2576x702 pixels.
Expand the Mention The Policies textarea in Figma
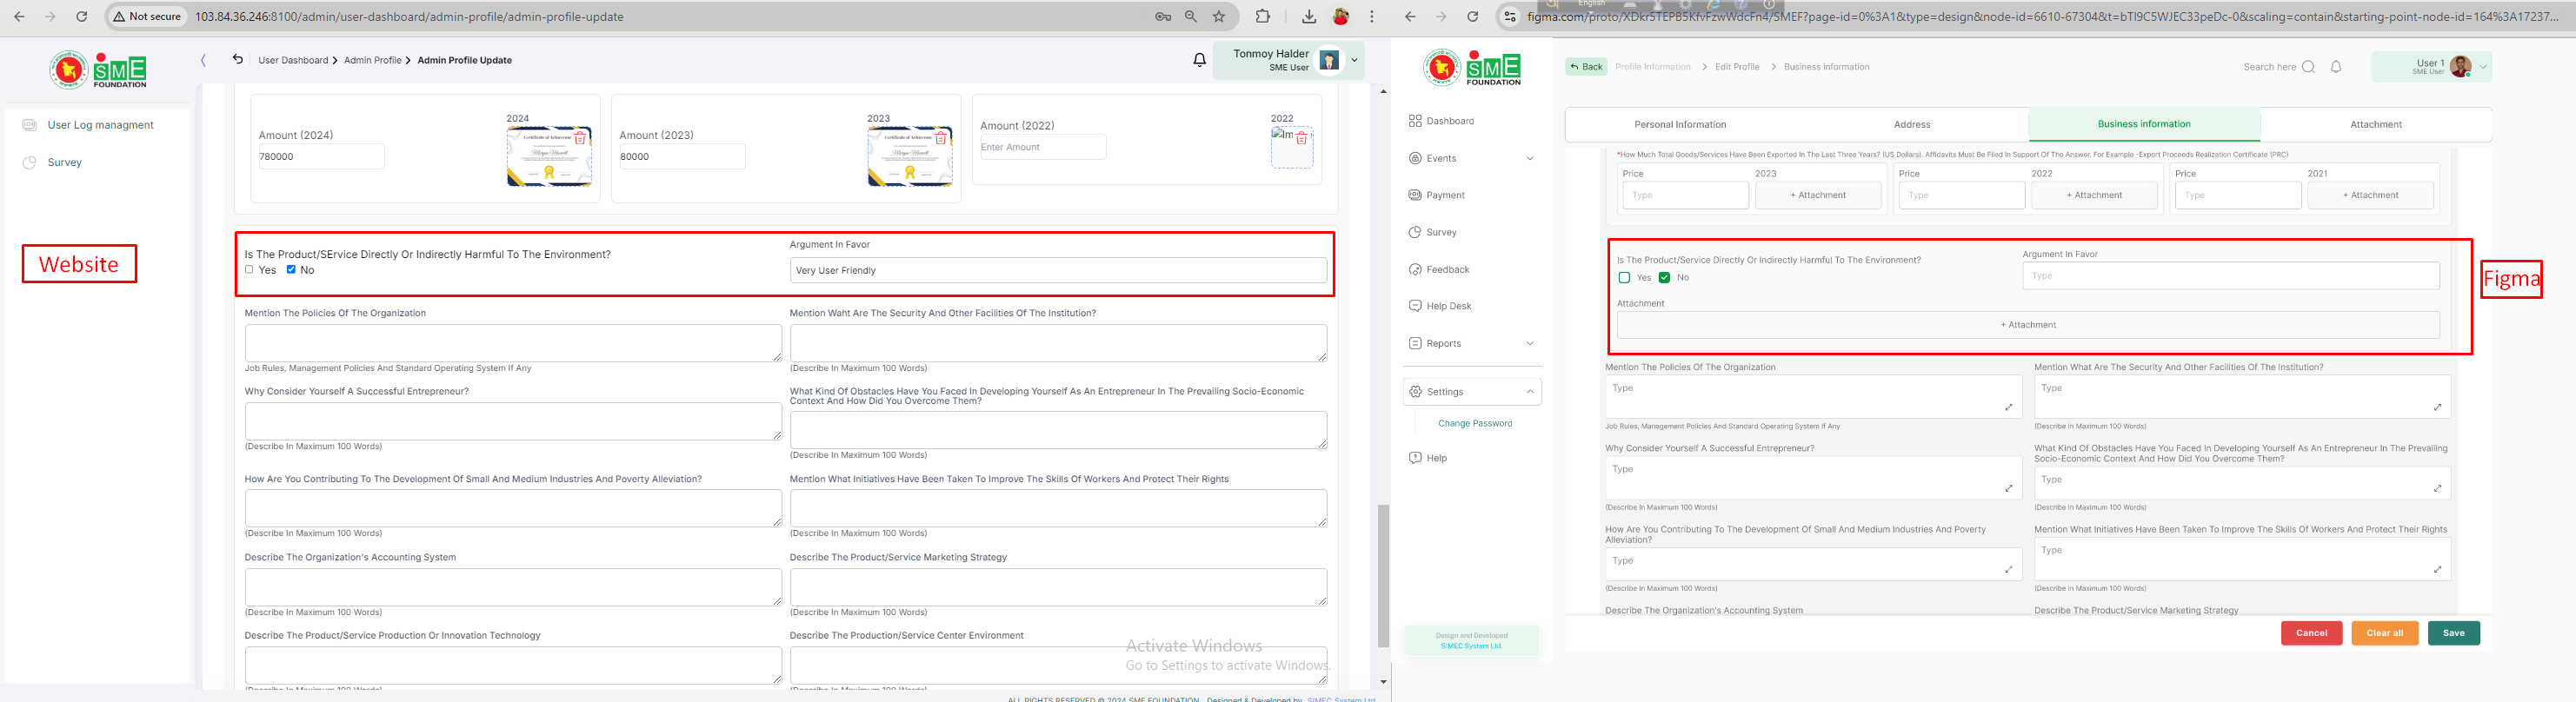pyautogui.click(x=2008, y=407)
